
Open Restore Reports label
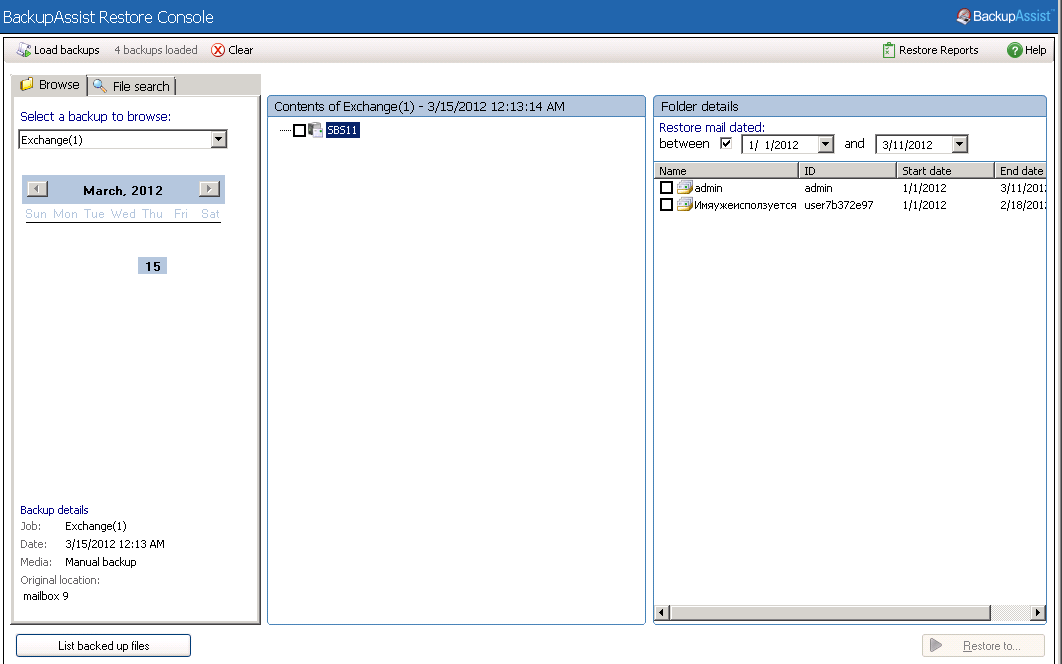pyautogui.click(x=938, y=50)
